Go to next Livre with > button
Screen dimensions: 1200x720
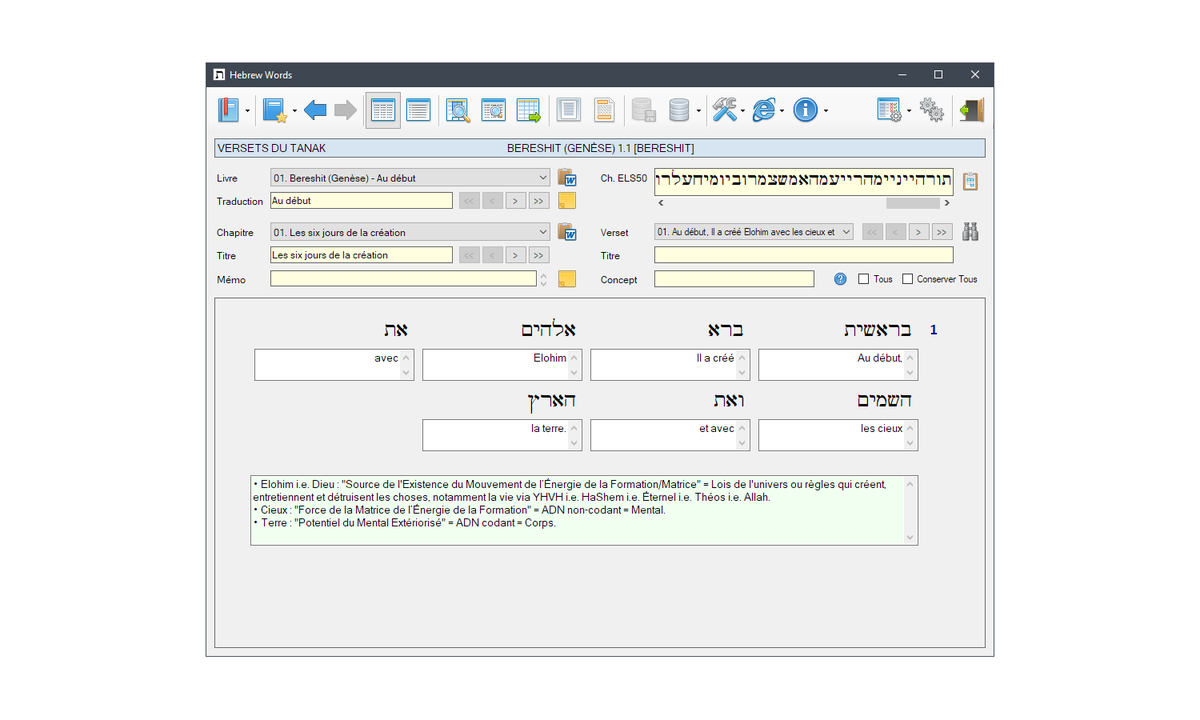(515, 201)
